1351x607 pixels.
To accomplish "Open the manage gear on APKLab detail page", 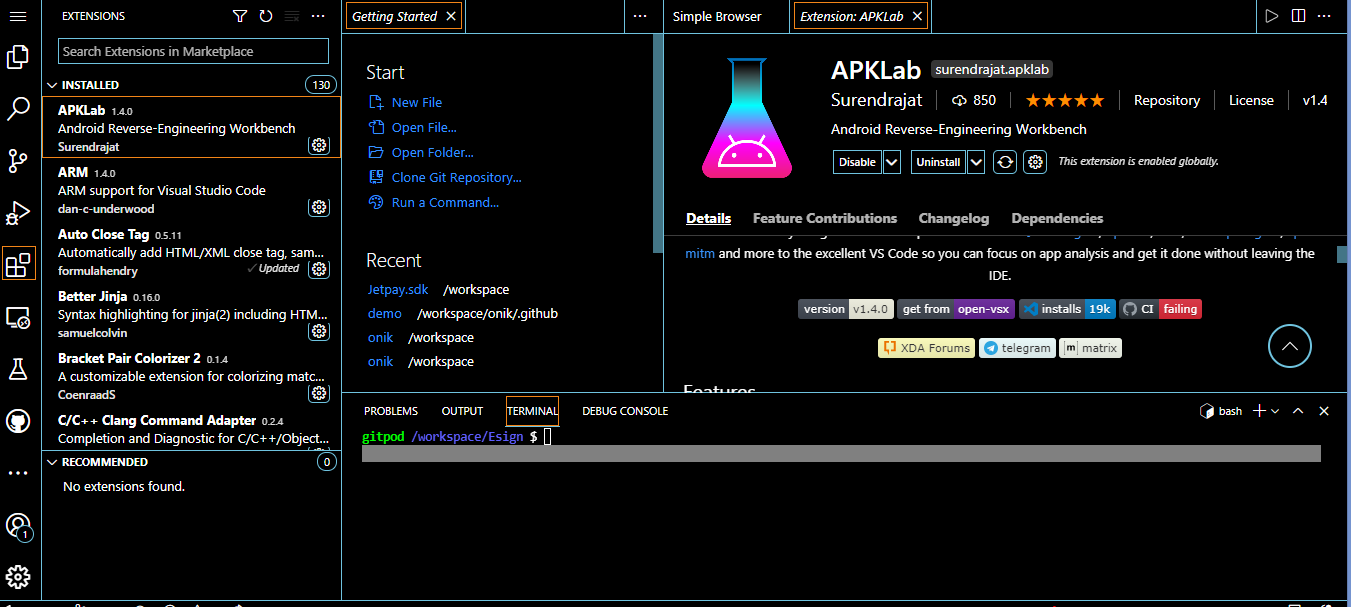I will tap(1036, 162).
